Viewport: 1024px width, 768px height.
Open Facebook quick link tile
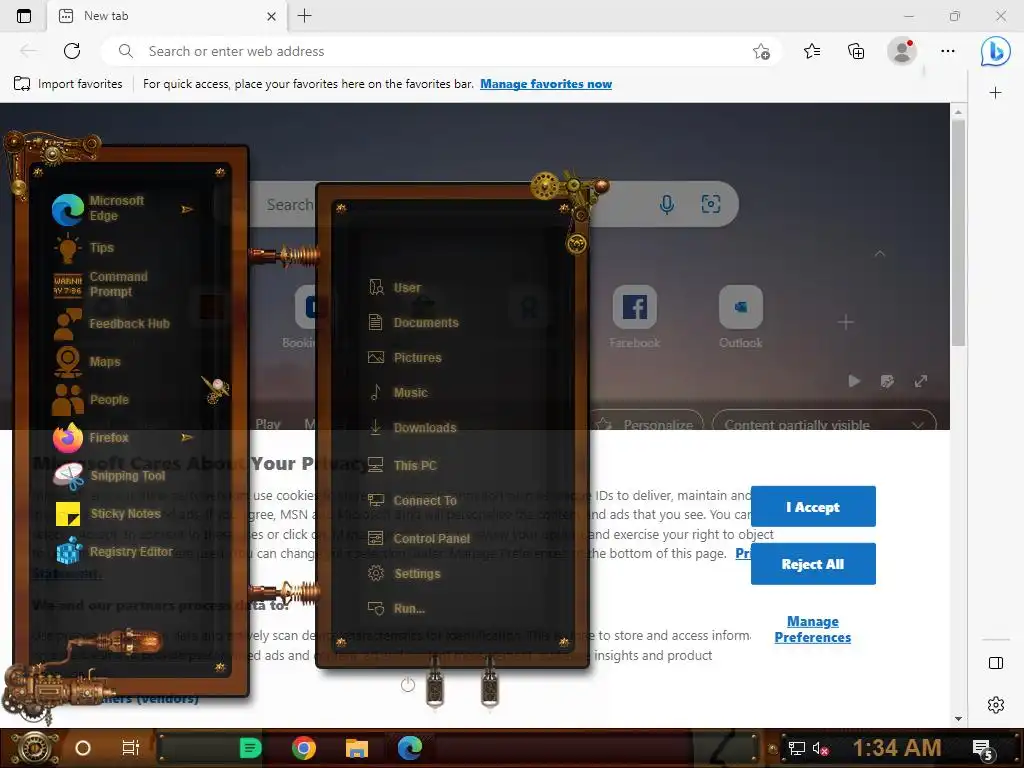tap(634, 317)
